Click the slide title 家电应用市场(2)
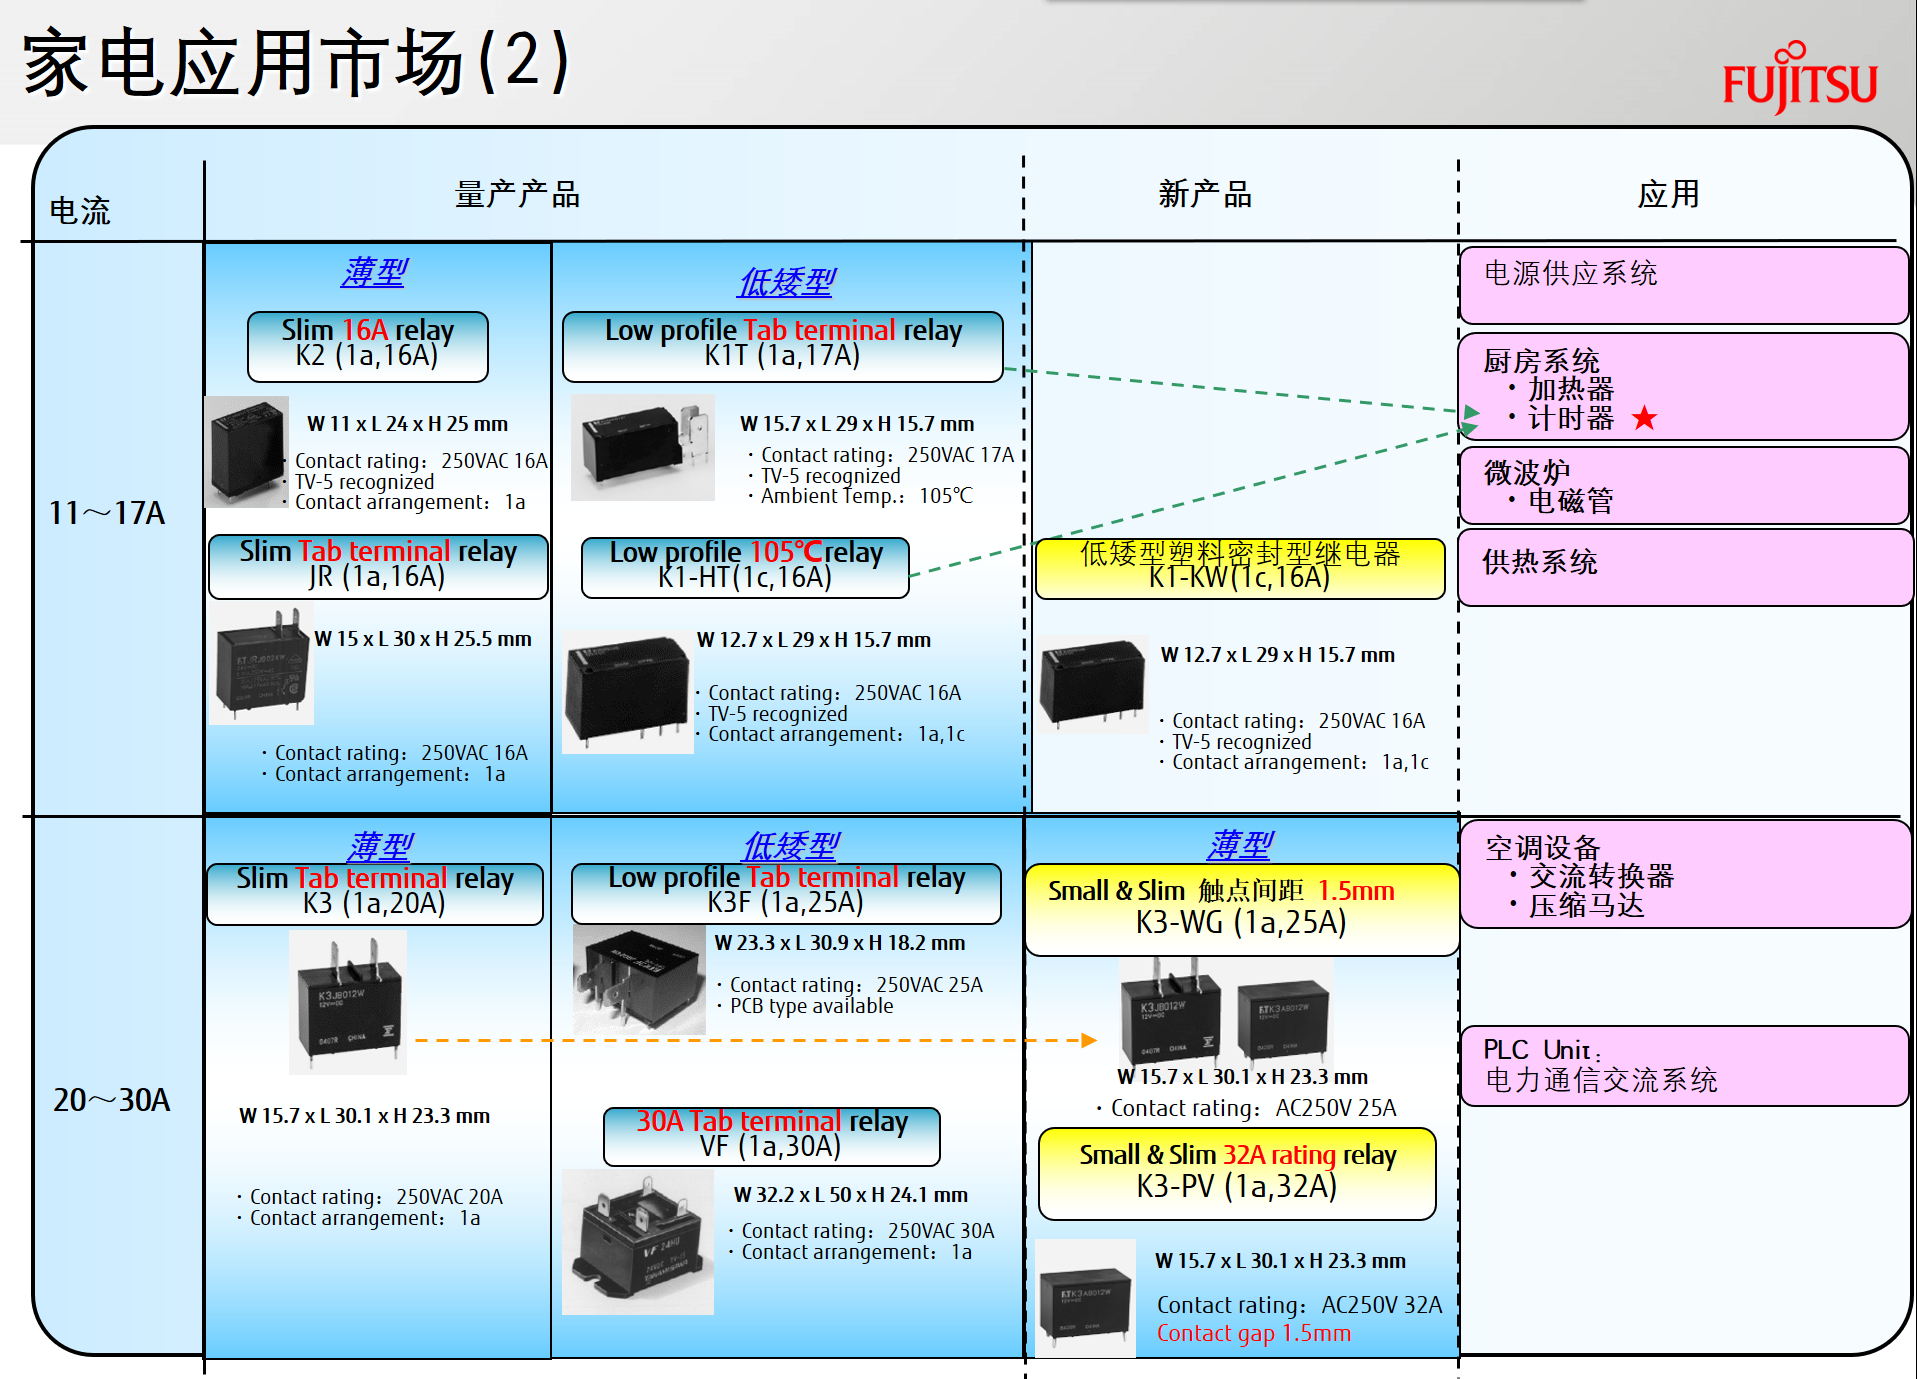Viewport: 1917px width, 1379px height. coord(296,62)
